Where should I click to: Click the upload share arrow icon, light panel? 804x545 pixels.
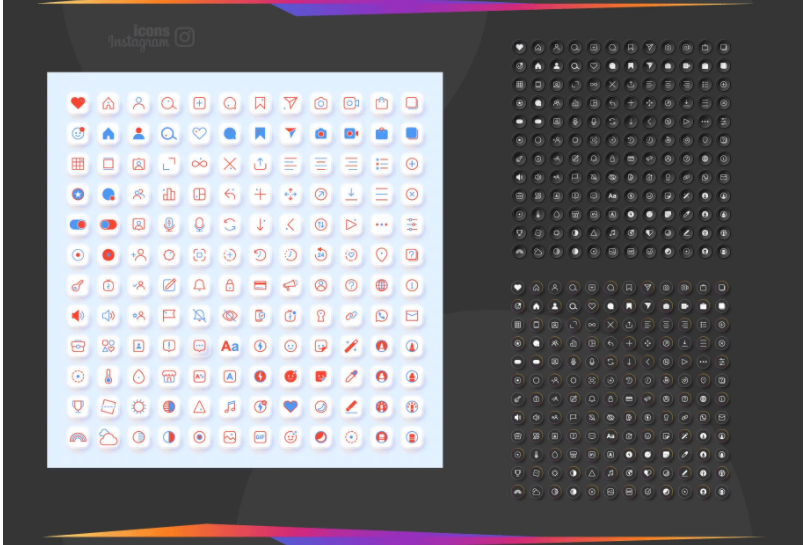(x=260, y=164)
